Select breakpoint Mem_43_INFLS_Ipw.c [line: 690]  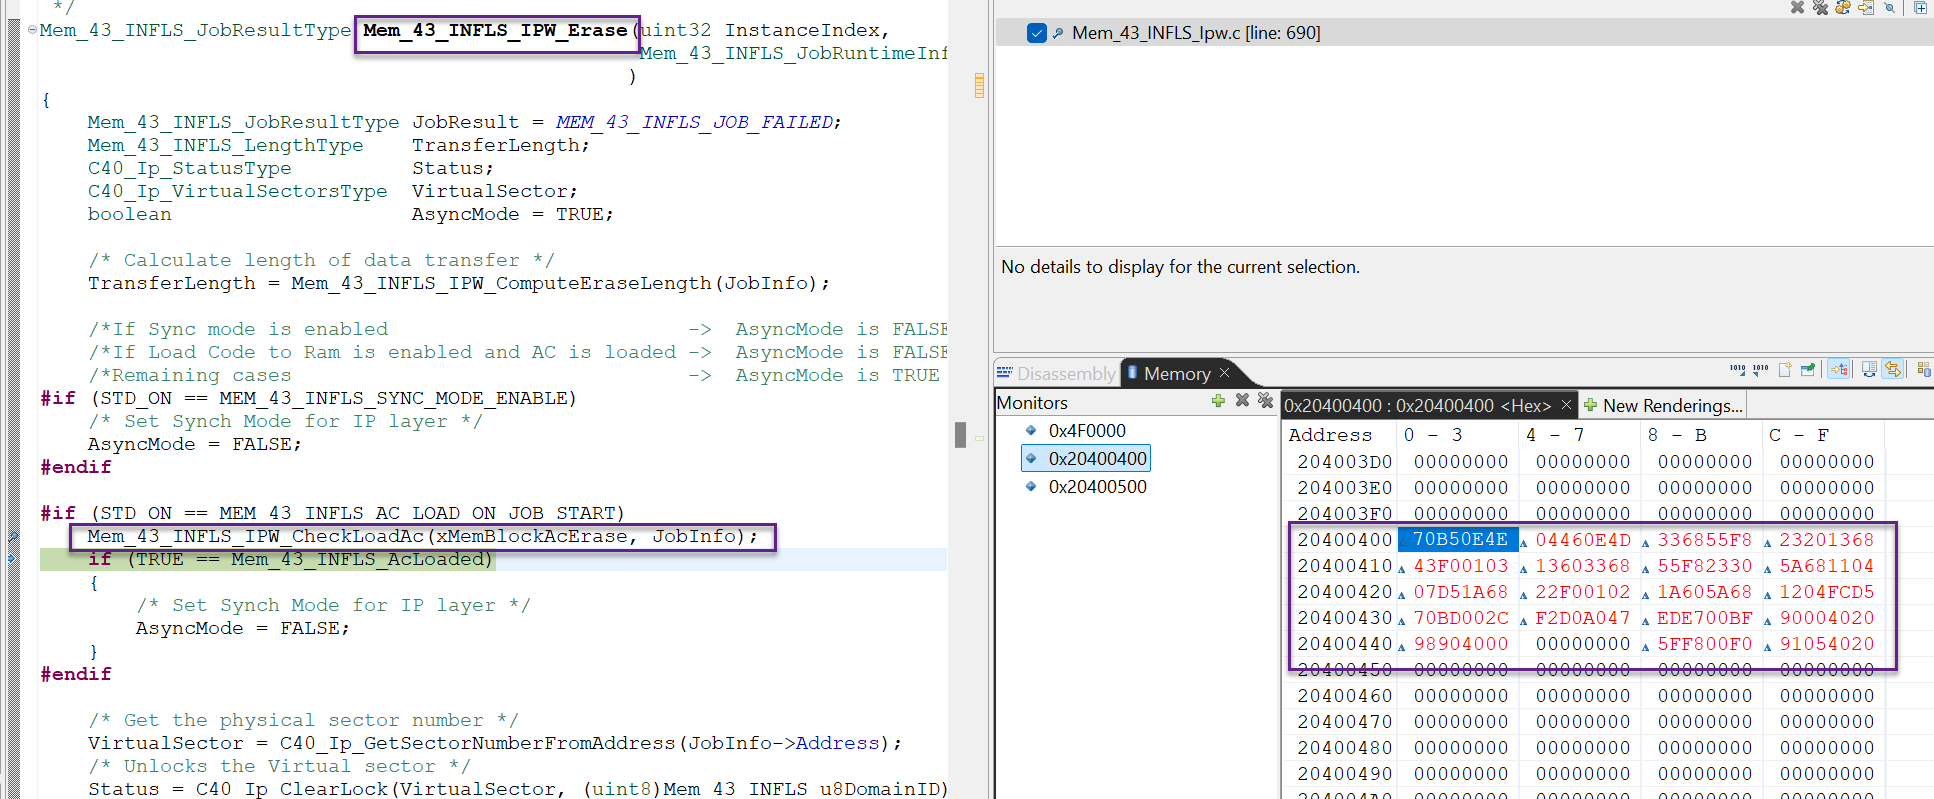(x=1196, y=33)
